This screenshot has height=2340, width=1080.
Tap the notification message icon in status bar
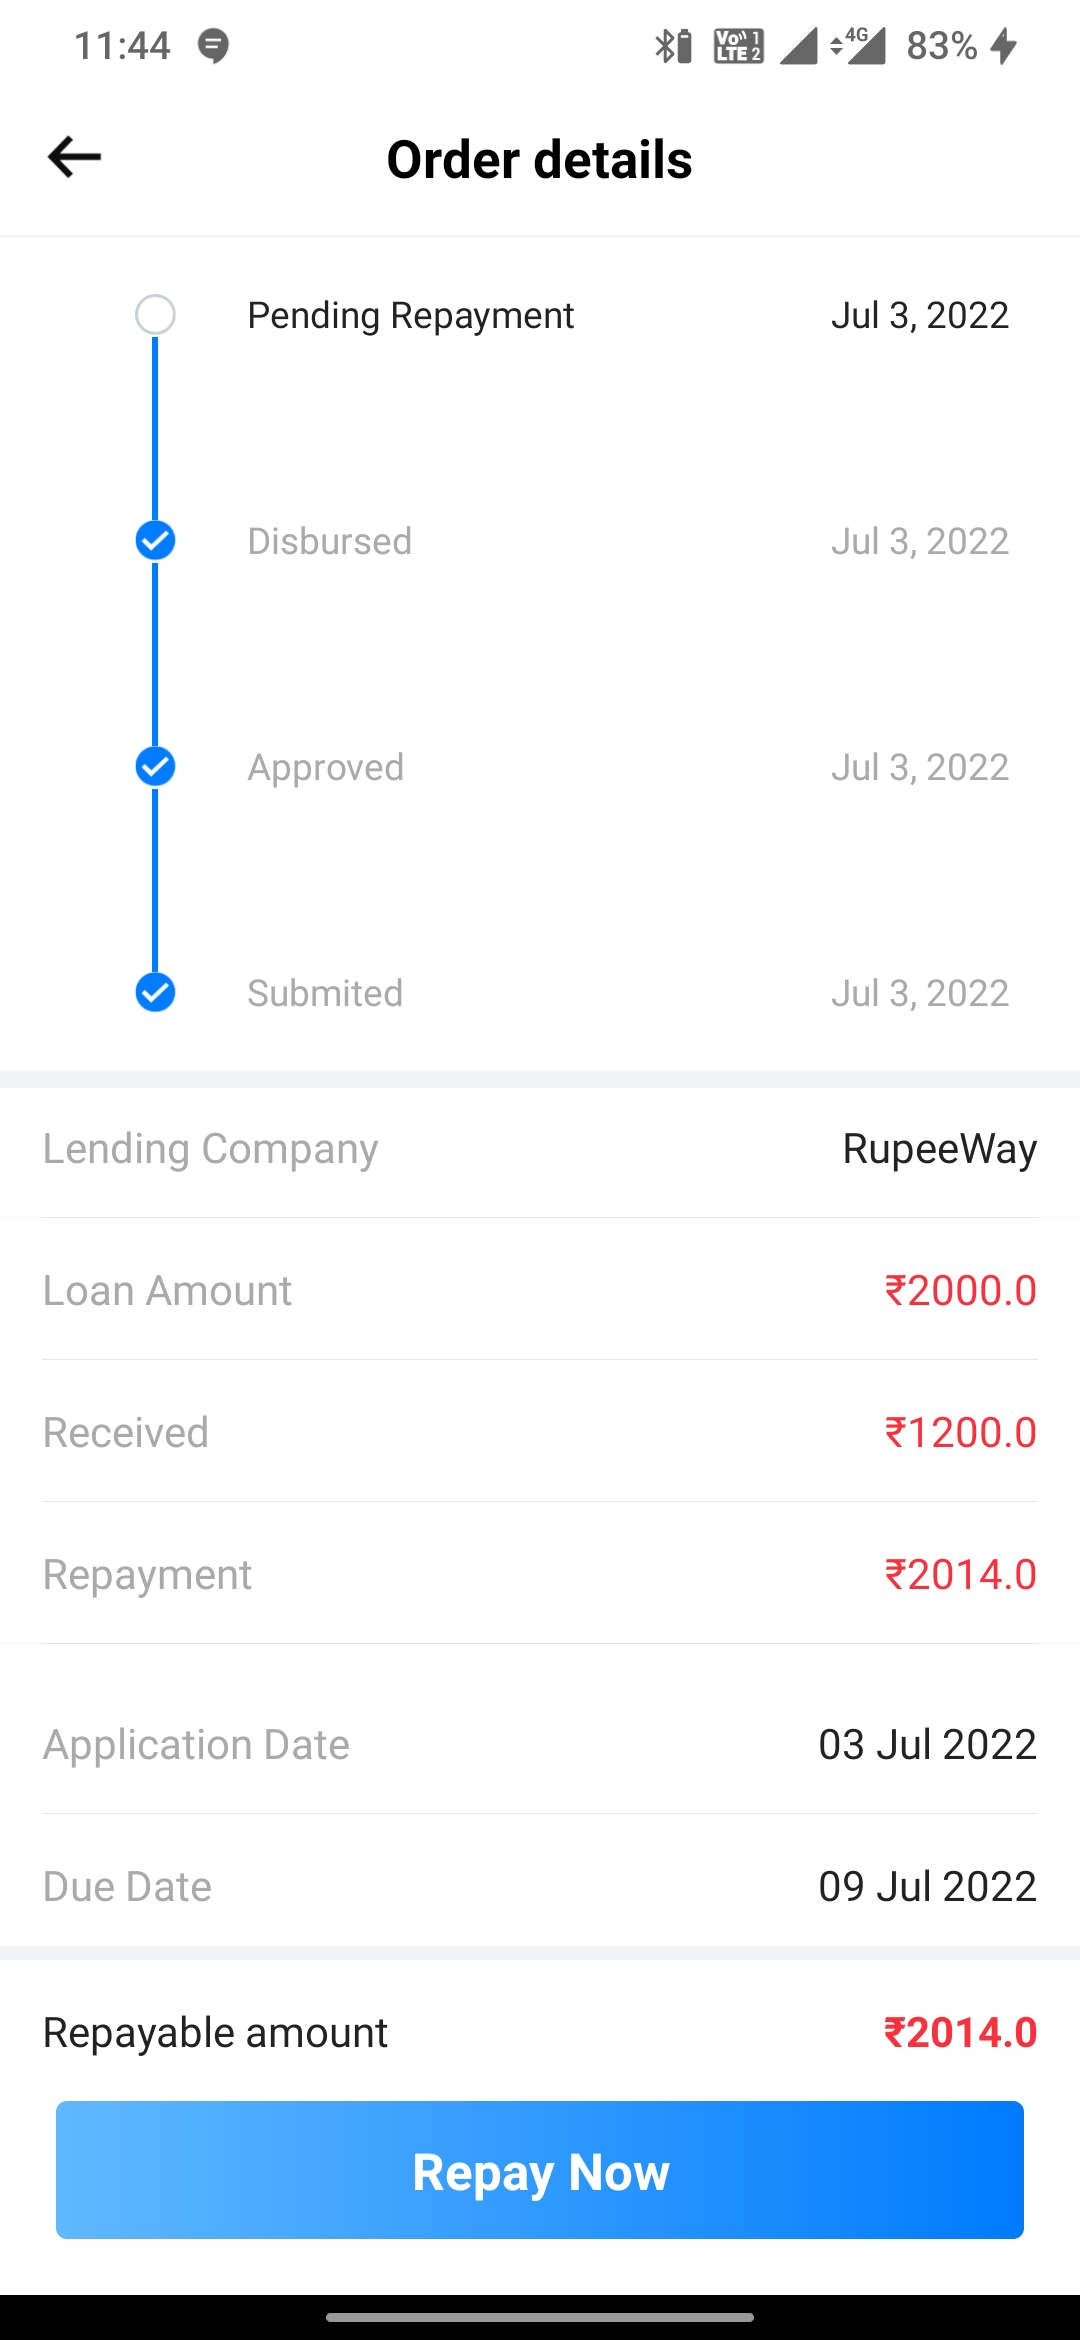pyautogui.click(x=213, y=46)
